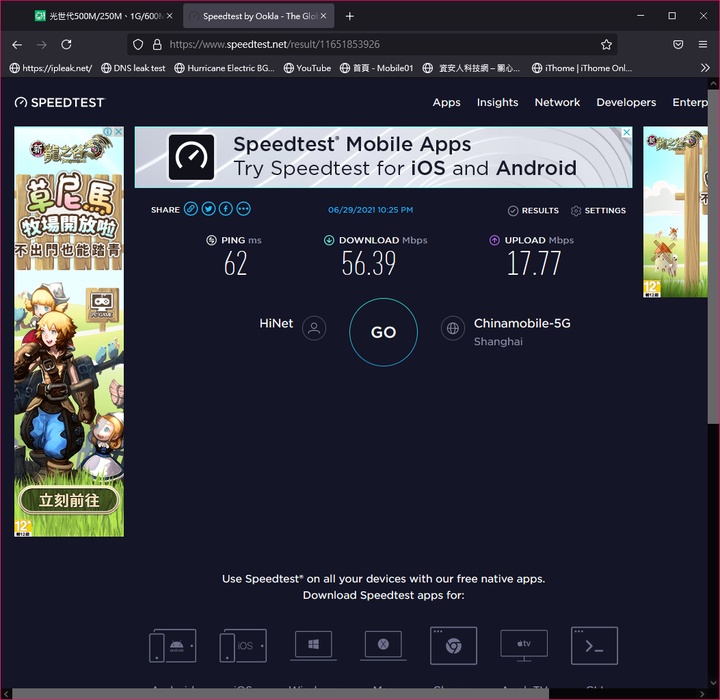
Task: Click the globe server icon
Action: 453,328
